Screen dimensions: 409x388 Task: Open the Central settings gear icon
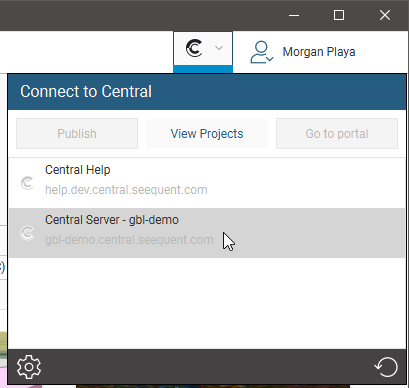[x=29, y=367]
